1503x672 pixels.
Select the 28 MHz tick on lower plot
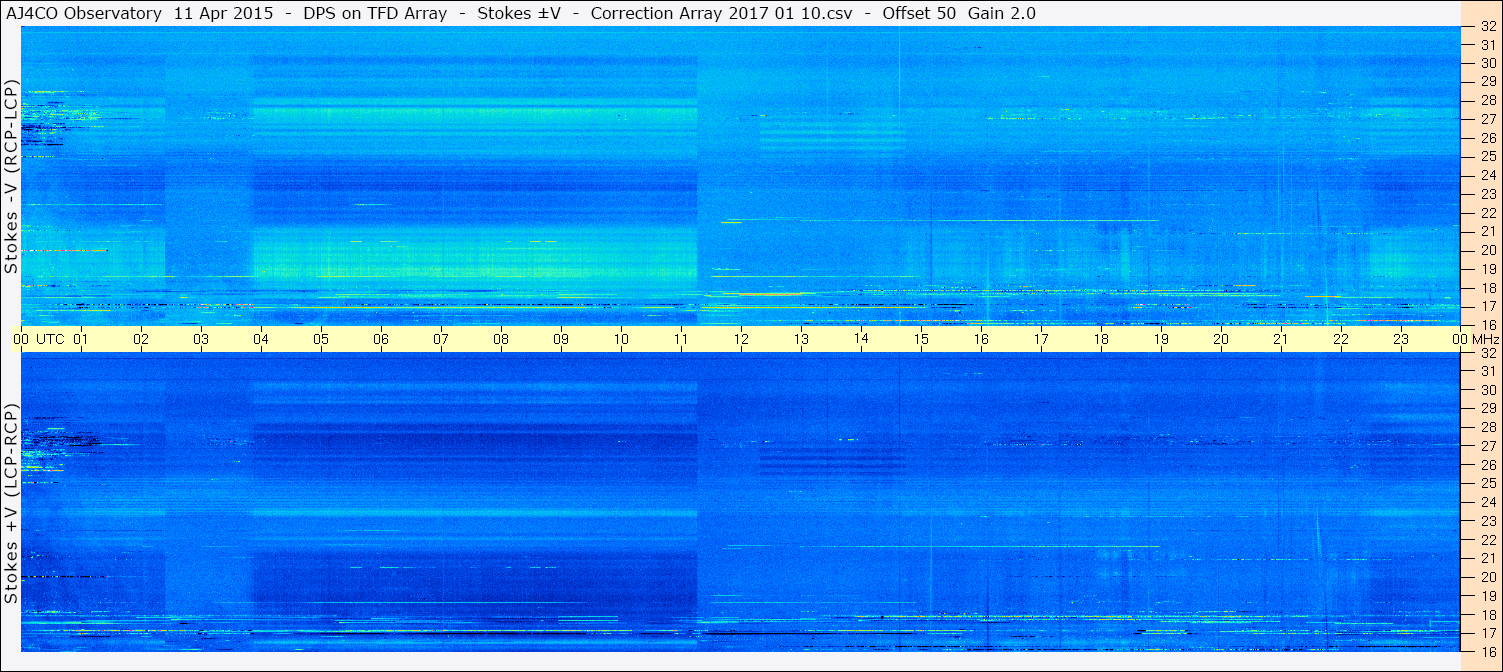pyautogui.click(x=1486, y=427)
